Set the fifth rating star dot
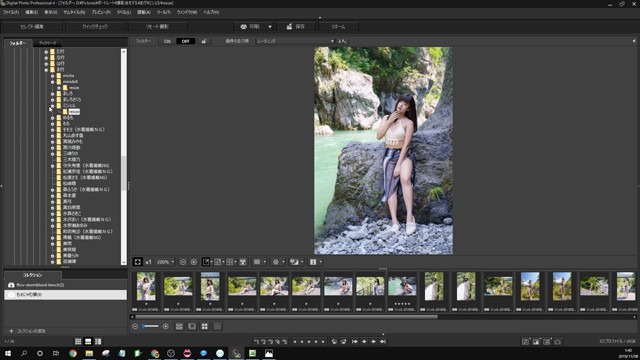The height and width of the screenshot is (360, 640). pyautogui.click(x=323, y=342)
